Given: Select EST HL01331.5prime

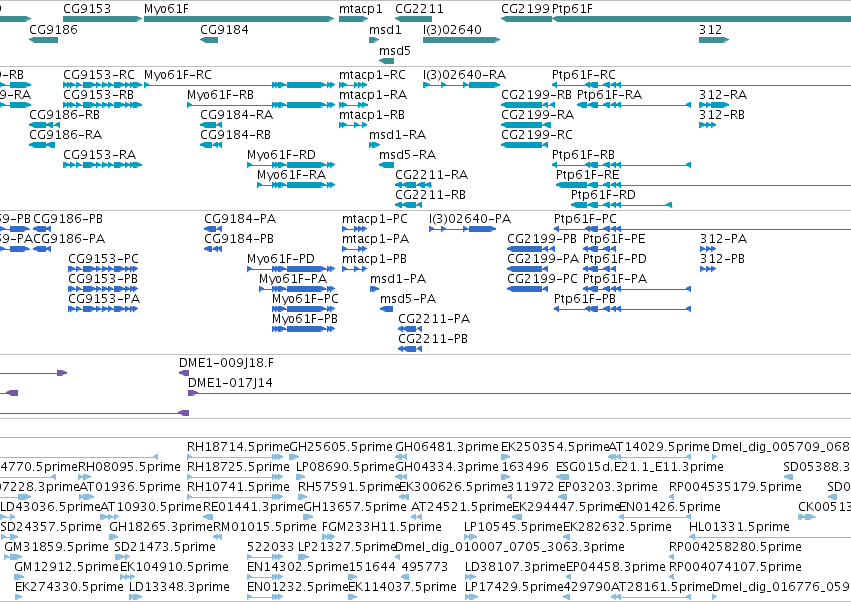Looking at the screenshot, I should [x=770, y=537].
